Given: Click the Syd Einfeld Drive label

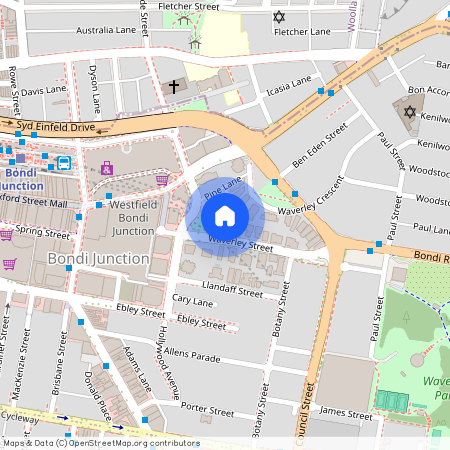Looking at the screenshot, I should 56,127.
